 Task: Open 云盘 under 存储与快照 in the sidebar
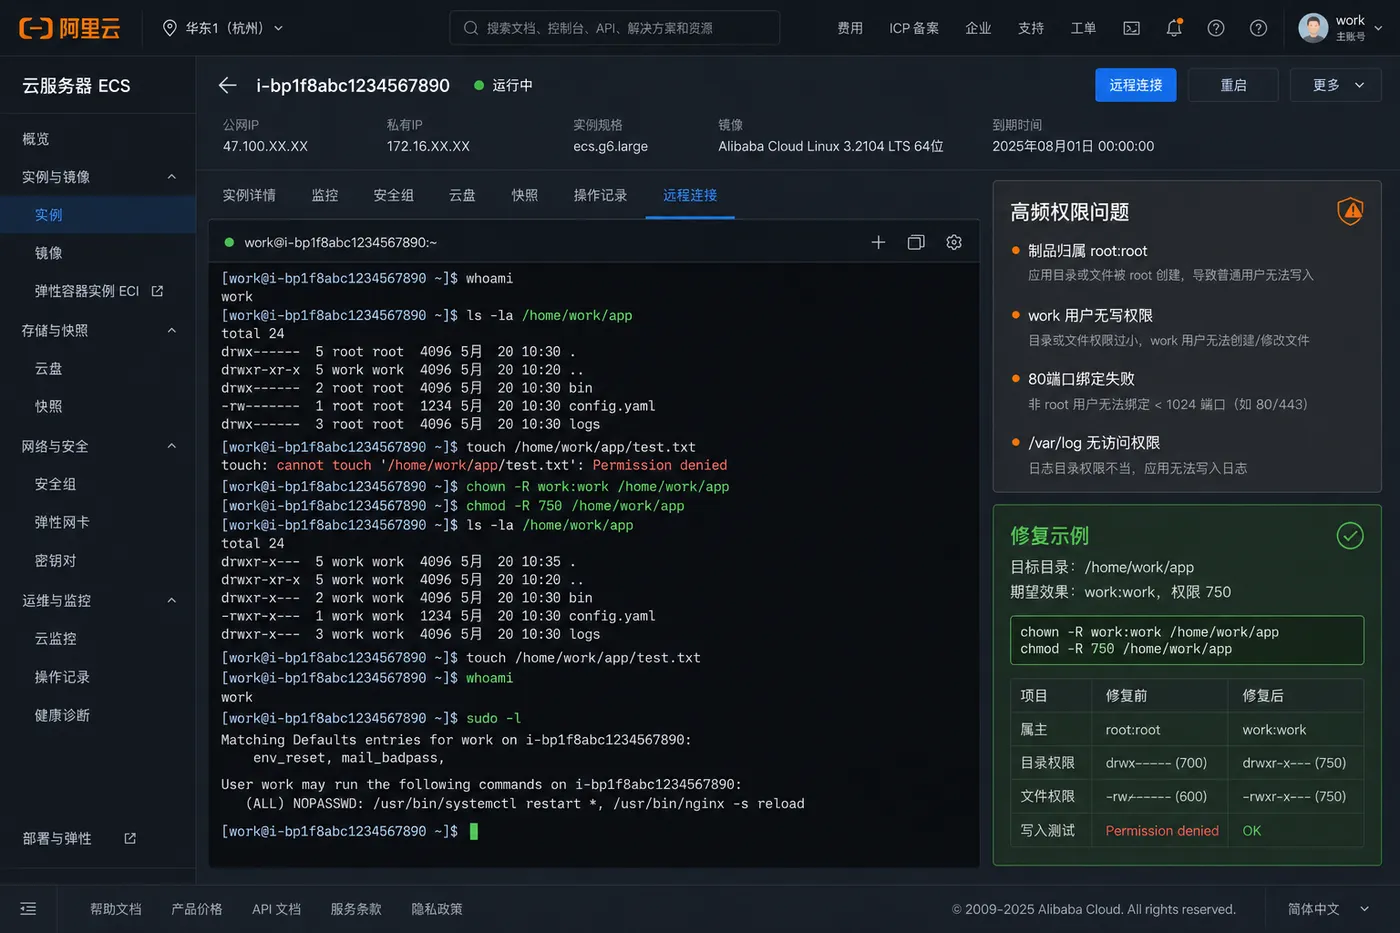[x=49, y=368]
